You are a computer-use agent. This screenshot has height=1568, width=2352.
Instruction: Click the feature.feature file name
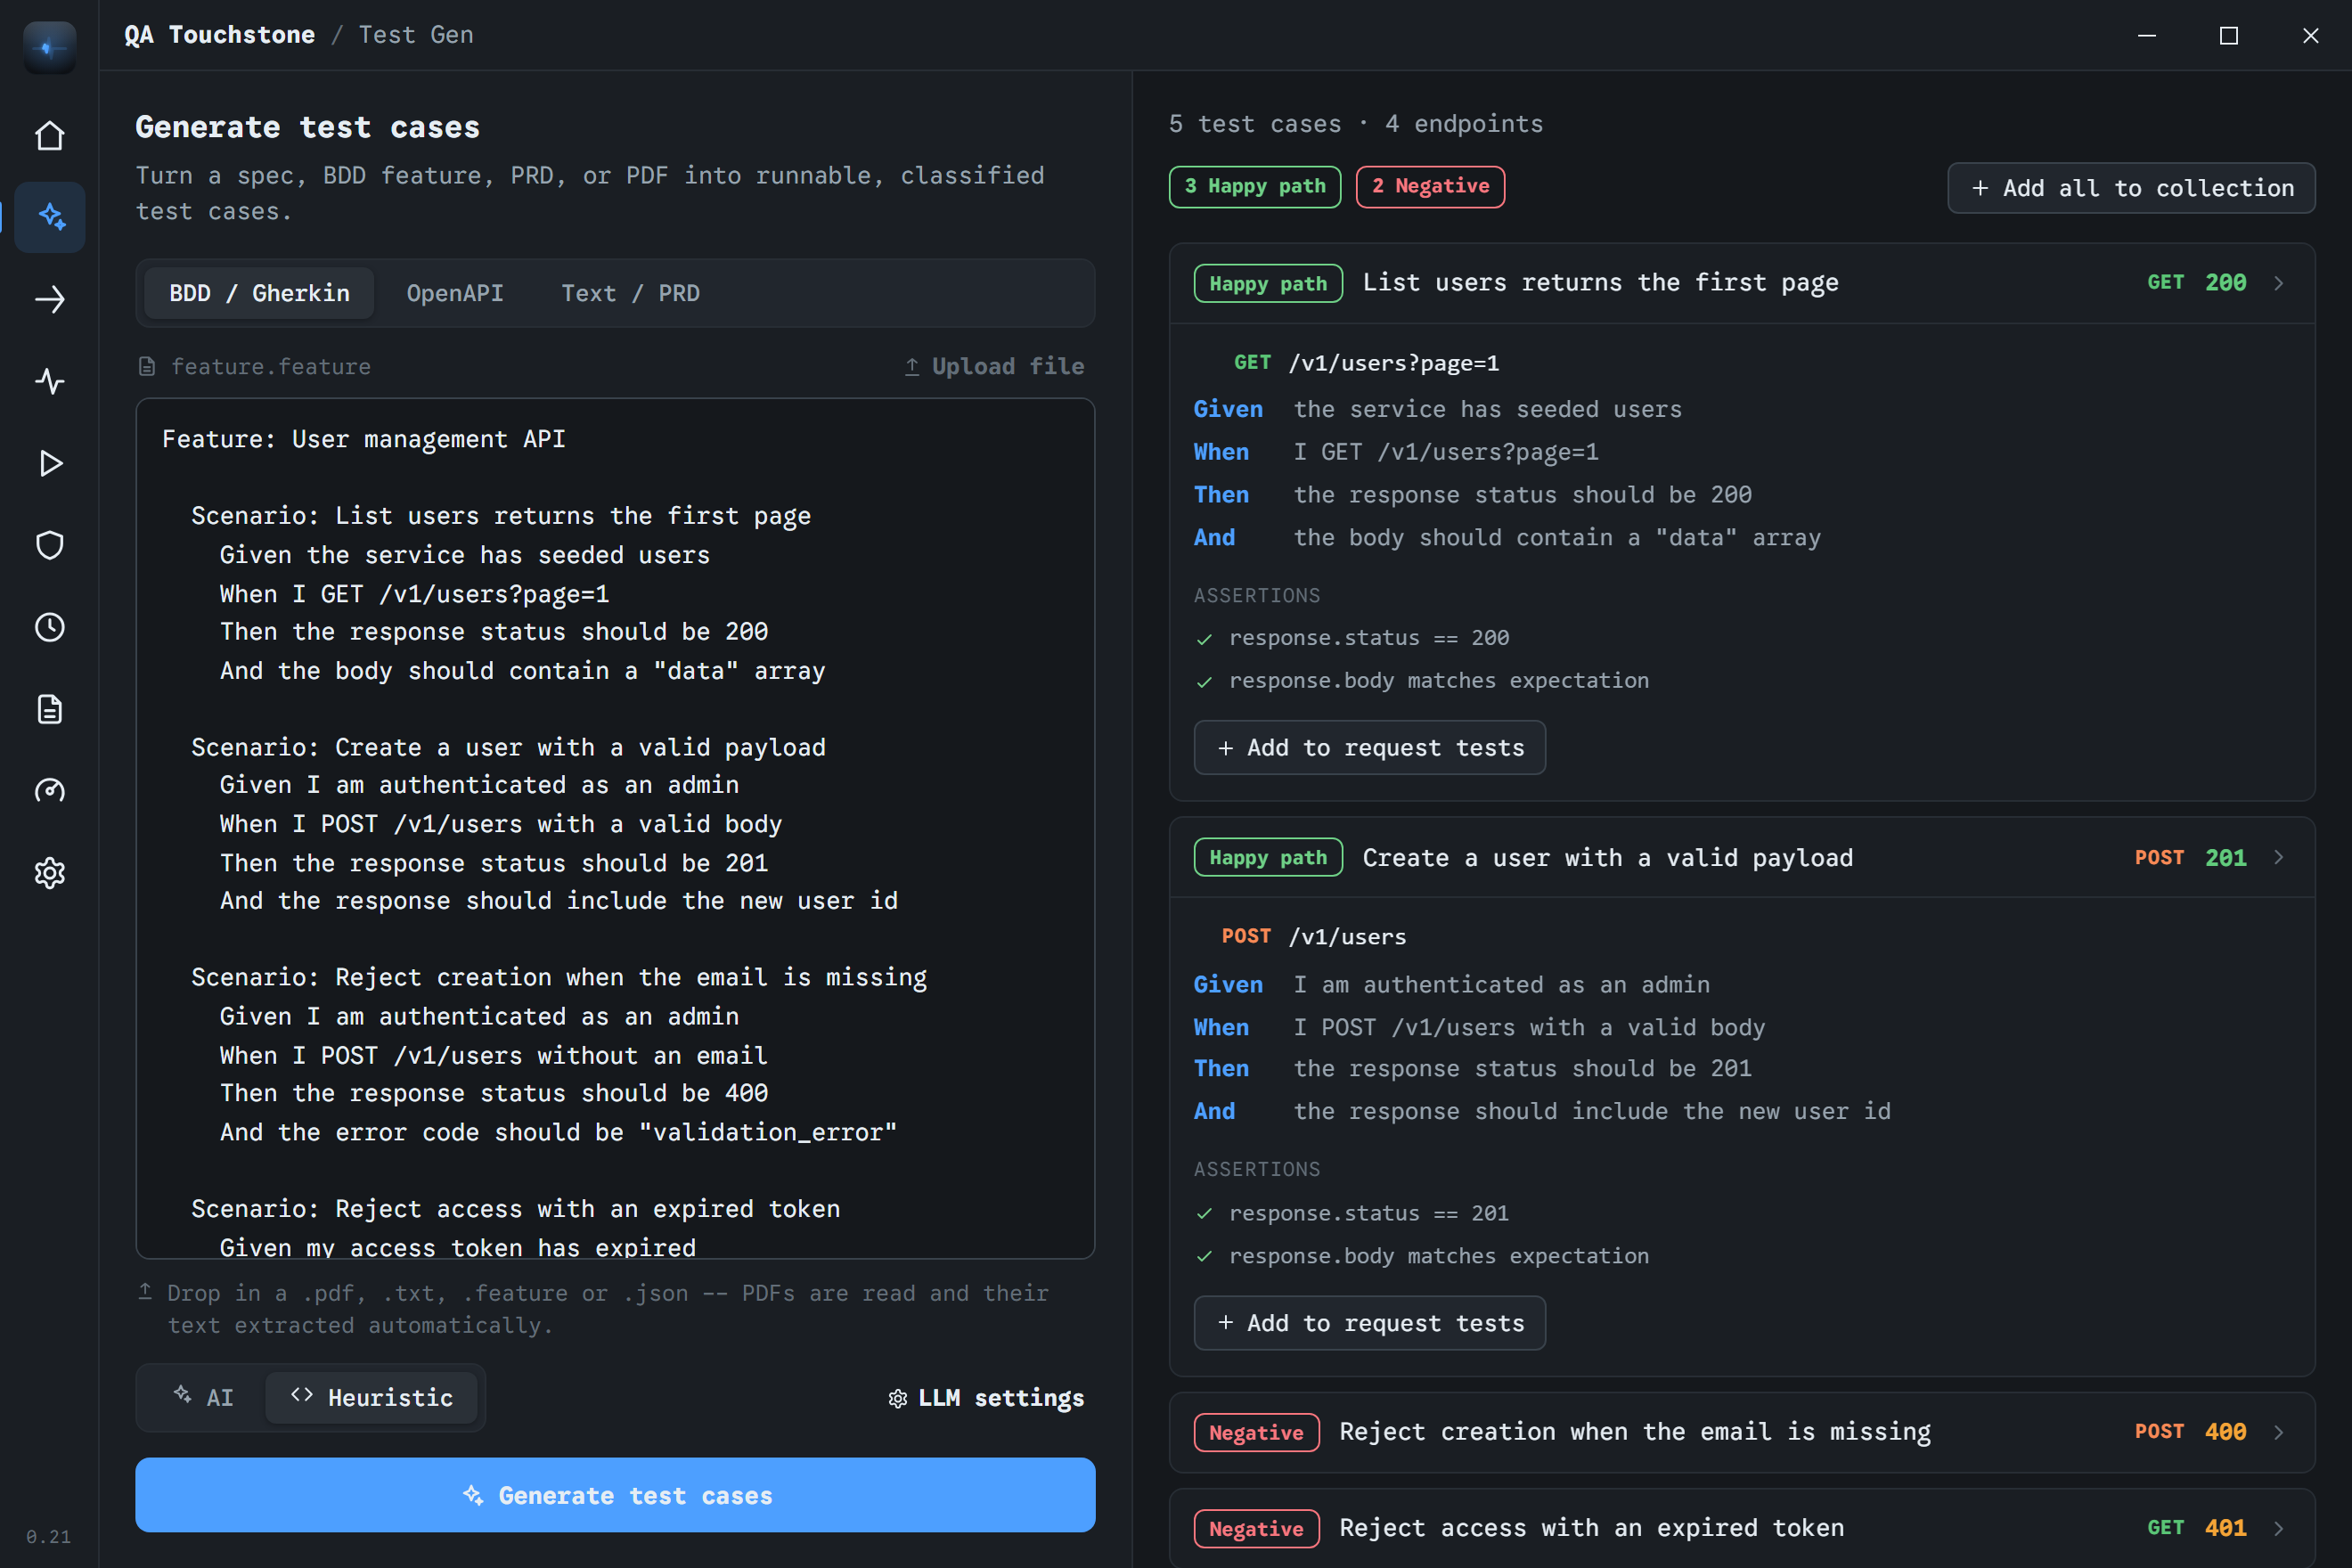[270, 367]
